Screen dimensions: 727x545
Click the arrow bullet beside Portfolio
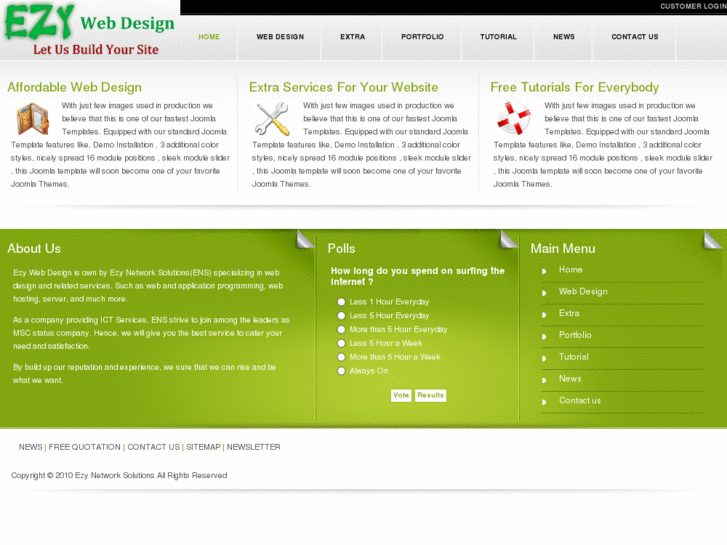(544, 337)
